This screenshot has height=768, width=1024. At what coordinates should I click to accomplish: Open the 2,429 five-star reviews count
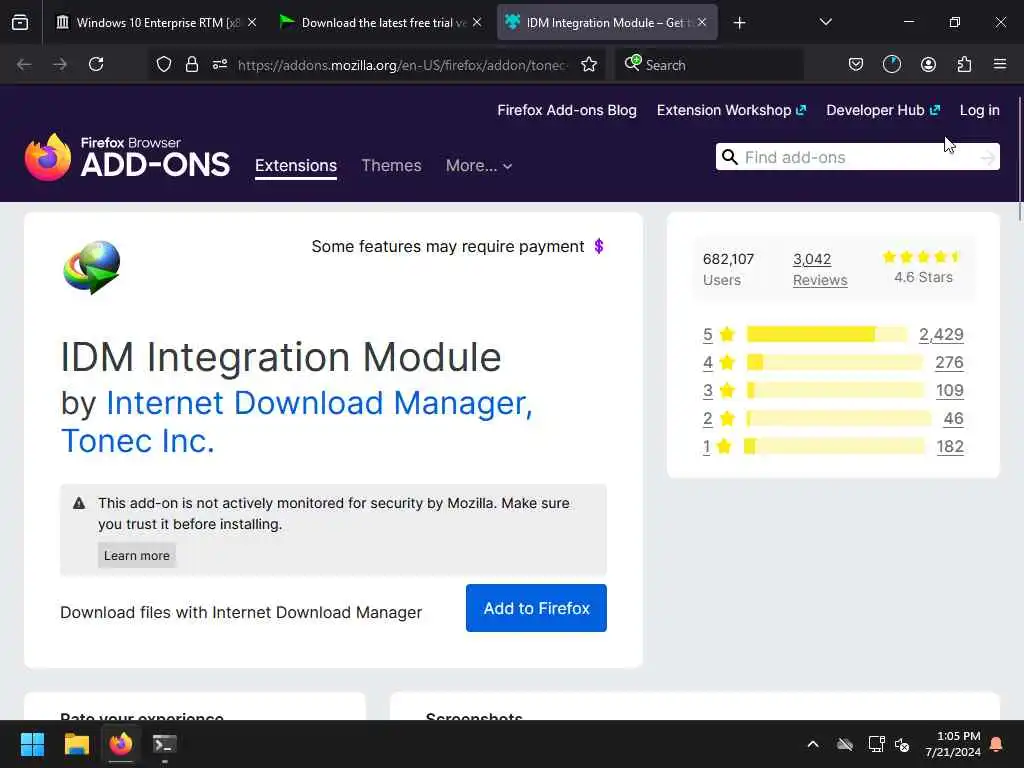point(941,334)
